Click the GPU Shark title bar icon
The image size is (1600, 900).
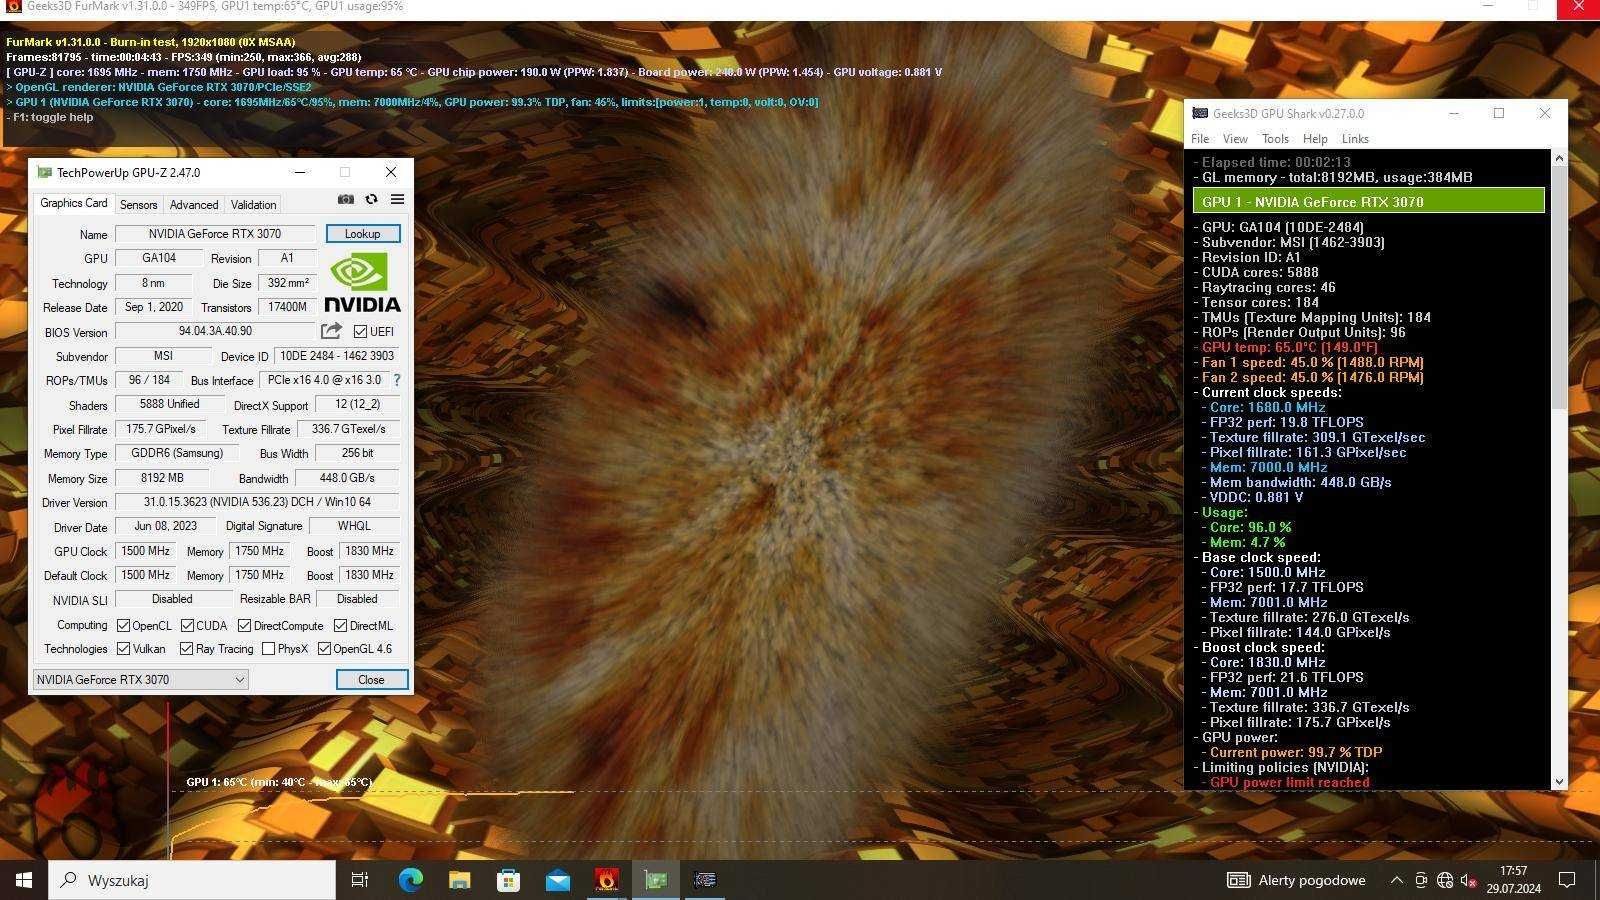tap(1200, 113)
